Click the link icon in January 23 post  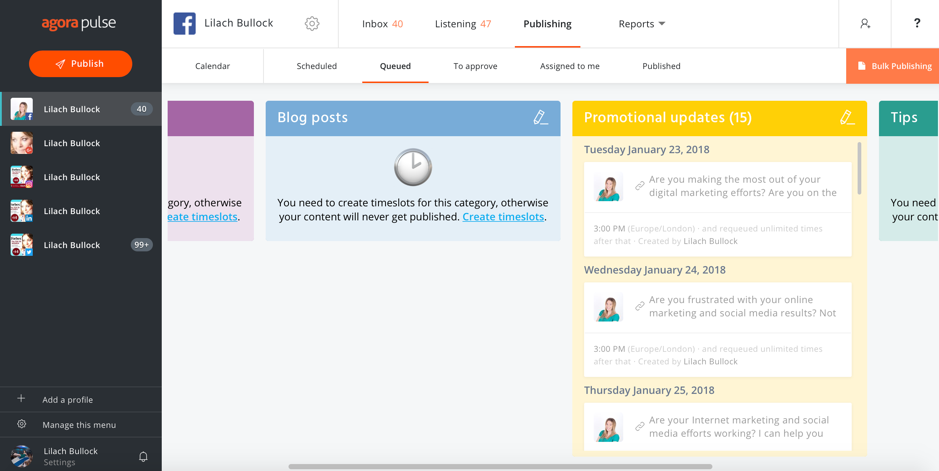tap(640, 186)
